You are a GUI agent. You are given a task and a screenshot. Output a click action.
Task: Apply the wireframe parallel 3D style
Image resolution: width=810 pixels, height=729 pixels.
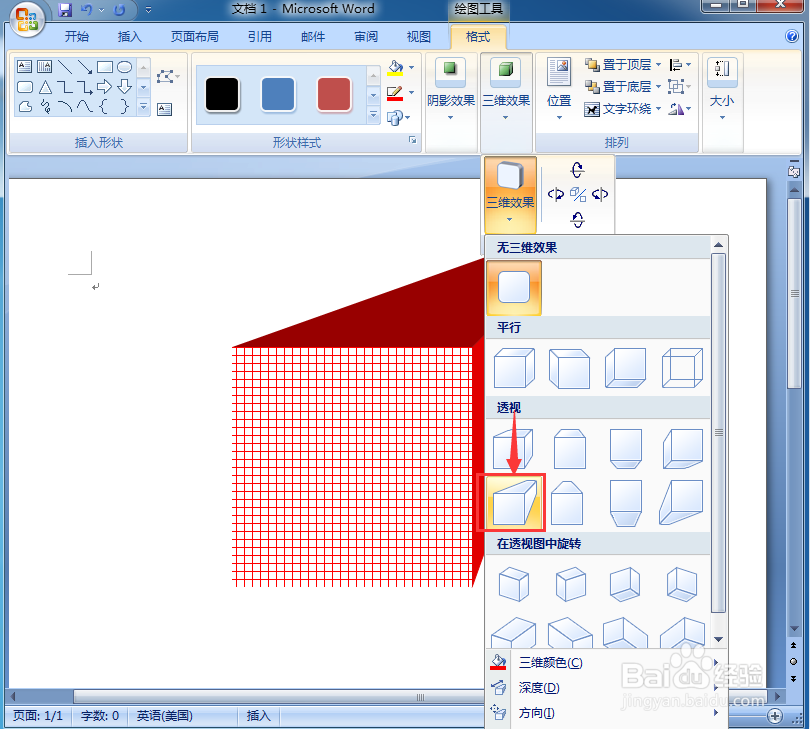tap(682, 367)
